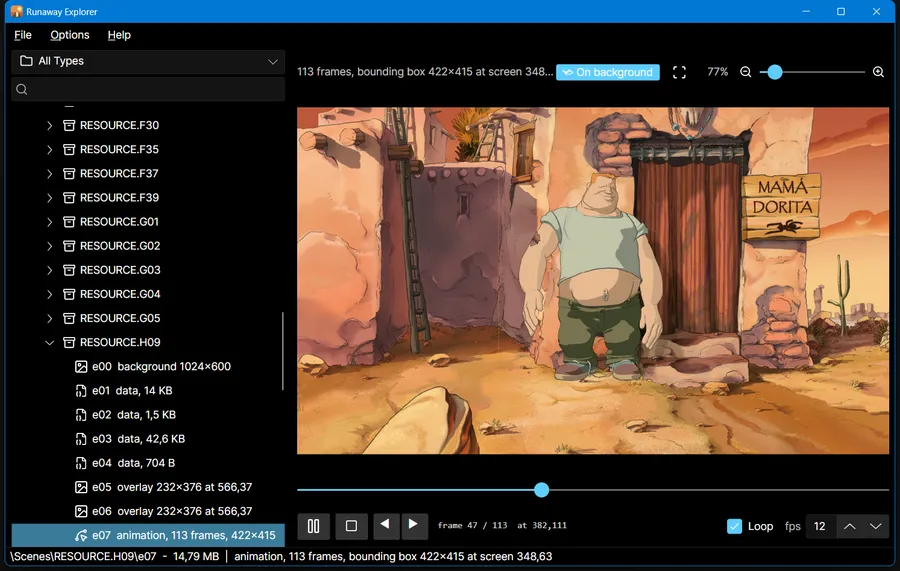This screenshot has width=900, height=571.
Task: Open the Help menu
Action: 119,35
